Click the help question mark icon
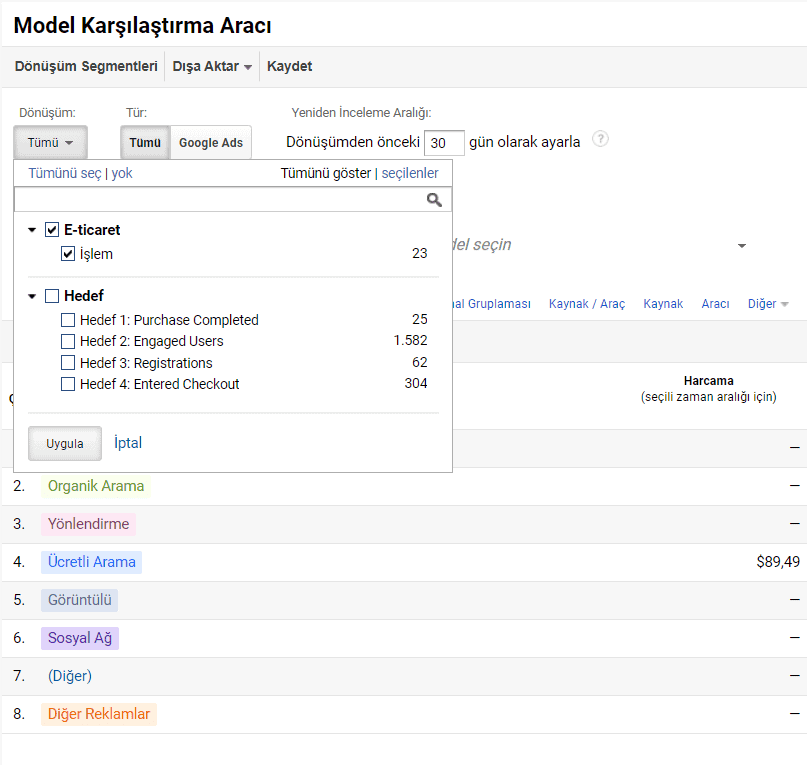This screenshot has height=765, width=807. [600, 139]
